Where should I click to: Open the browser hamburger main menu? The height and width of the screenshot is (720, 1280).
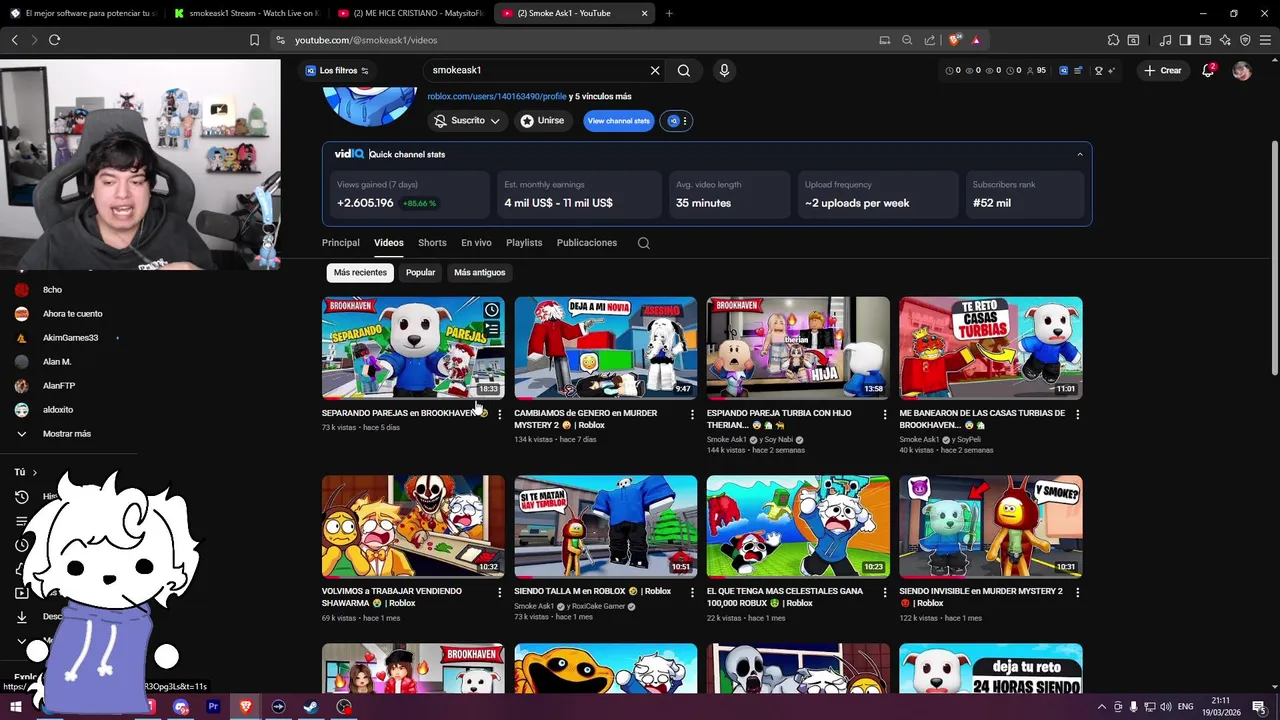[1265, 40]
